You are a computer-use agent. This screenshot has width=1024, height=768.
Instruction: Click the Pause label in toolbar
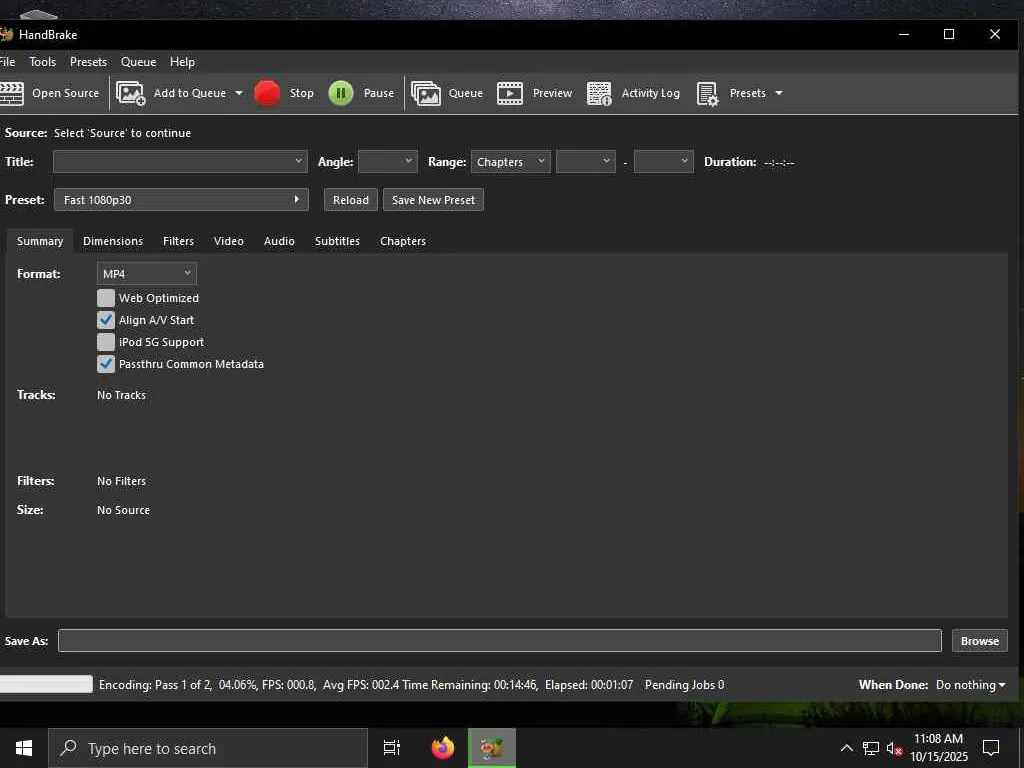[379, 93]
